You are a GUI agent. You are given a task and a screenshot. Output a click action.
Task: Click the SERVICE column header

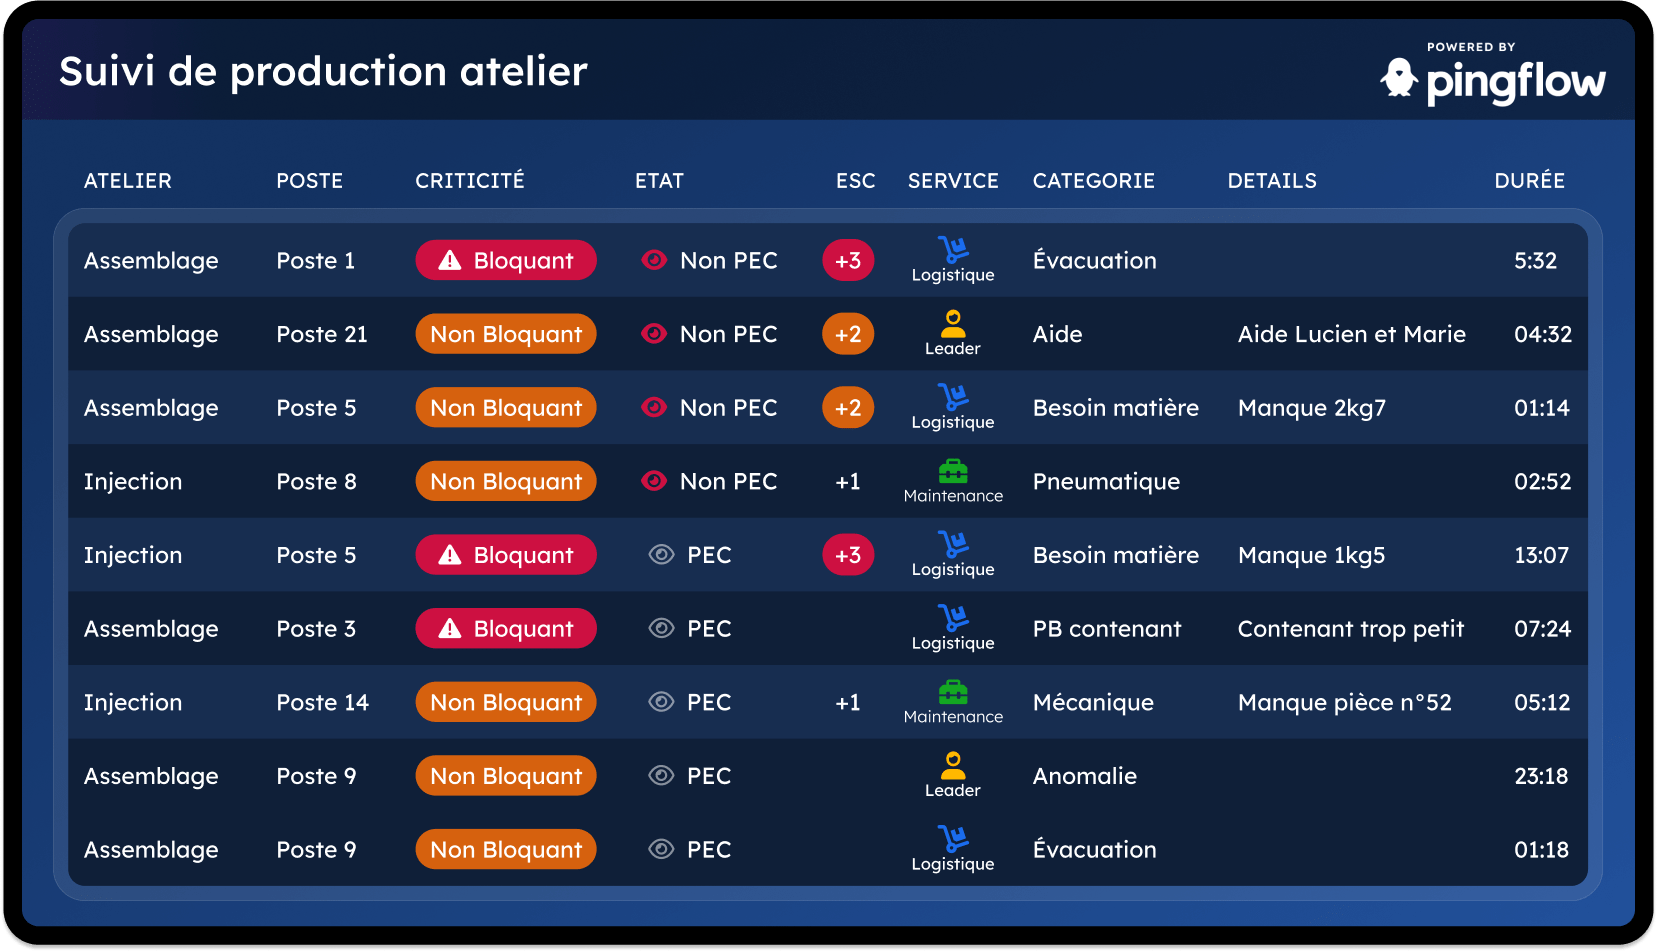(x=953, y=181)
